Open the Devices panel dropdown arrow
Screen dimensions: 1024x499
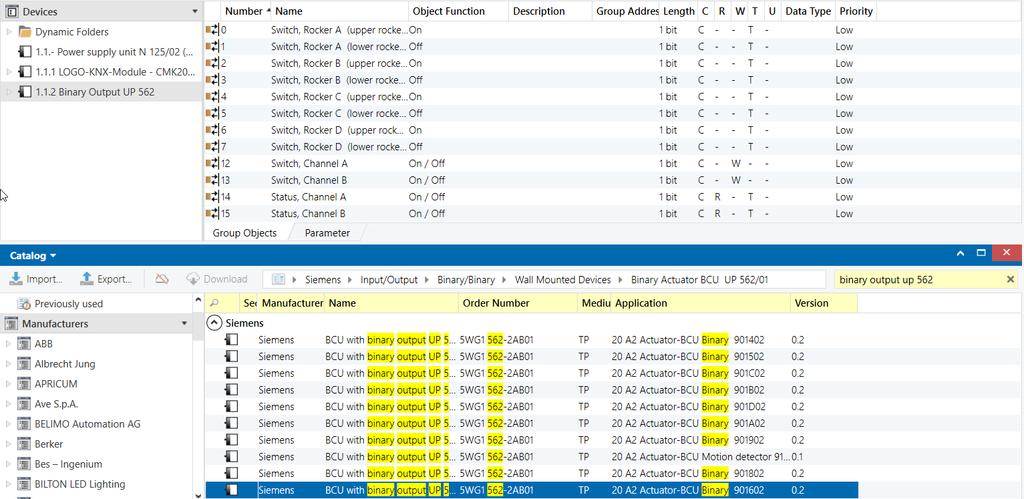(195, 11)
